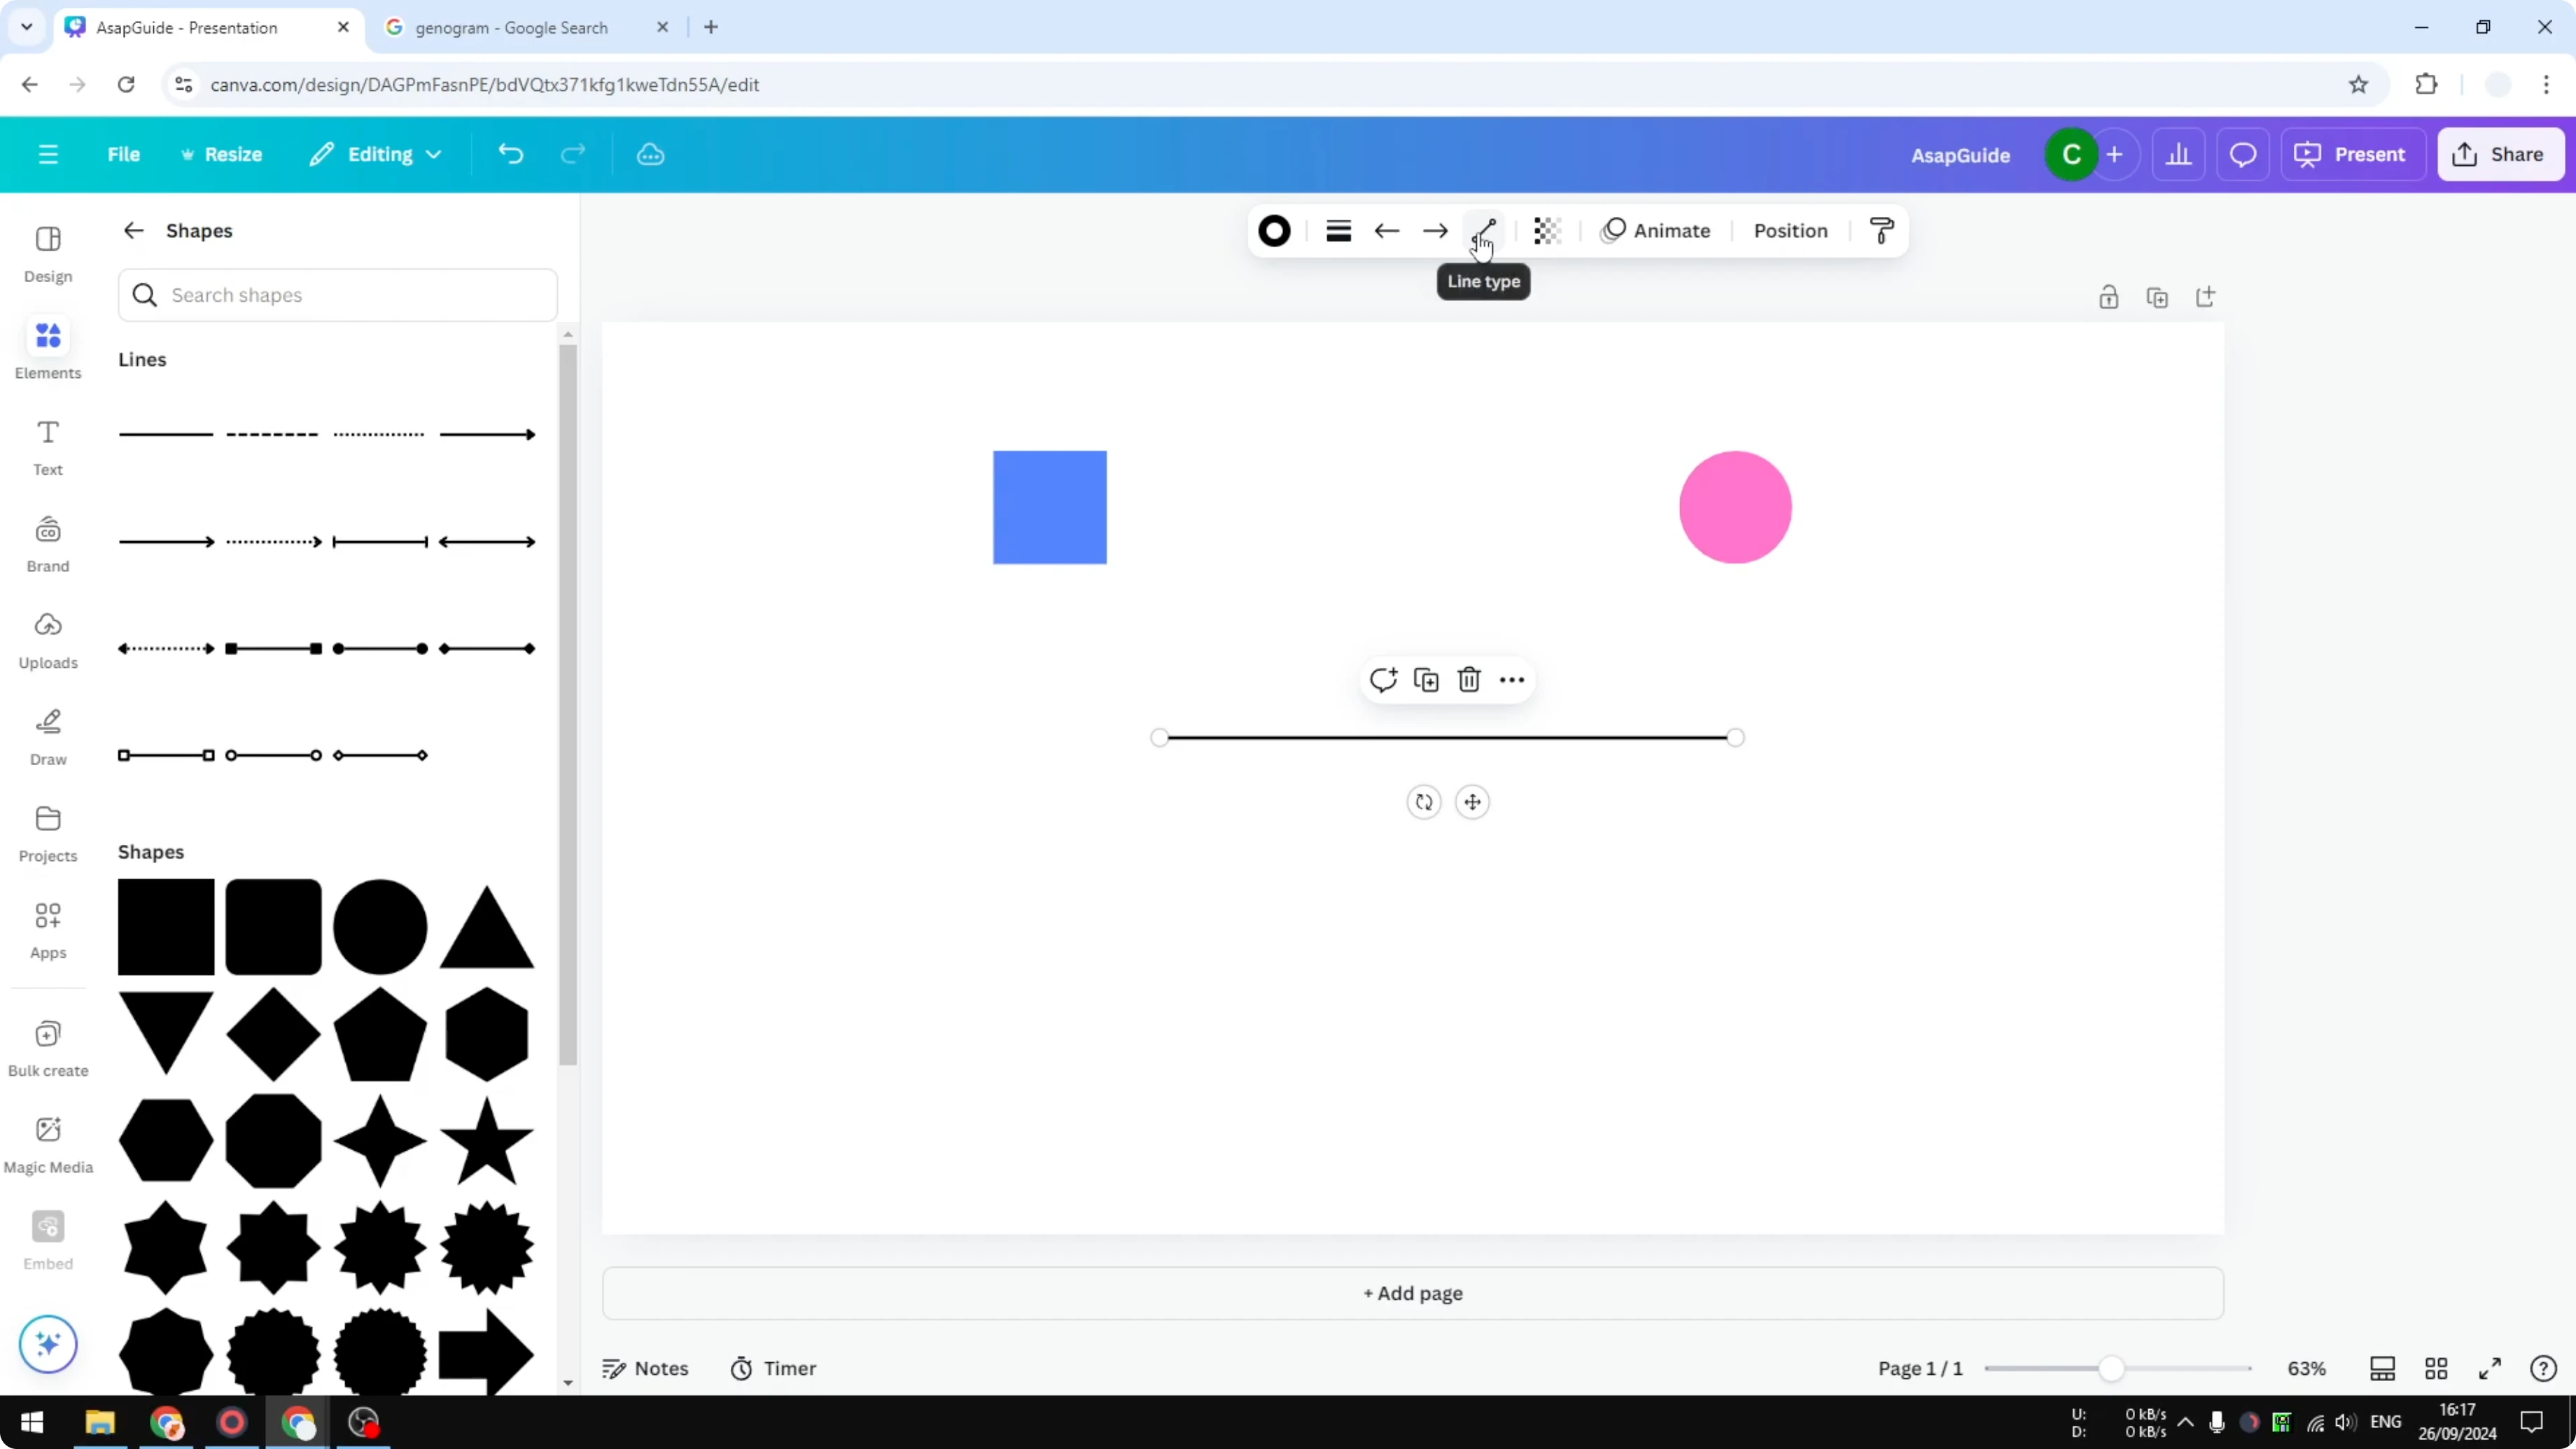Click the zoom slider handle
Image resolution: width=2576 pixels, height=1449 pixels.
click(2111, 1368)
